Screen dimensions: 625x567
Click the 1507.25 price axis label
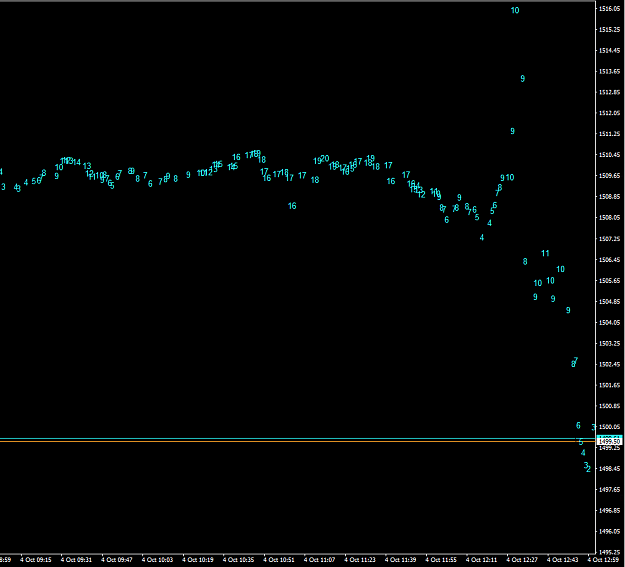[x=609, y=238]
